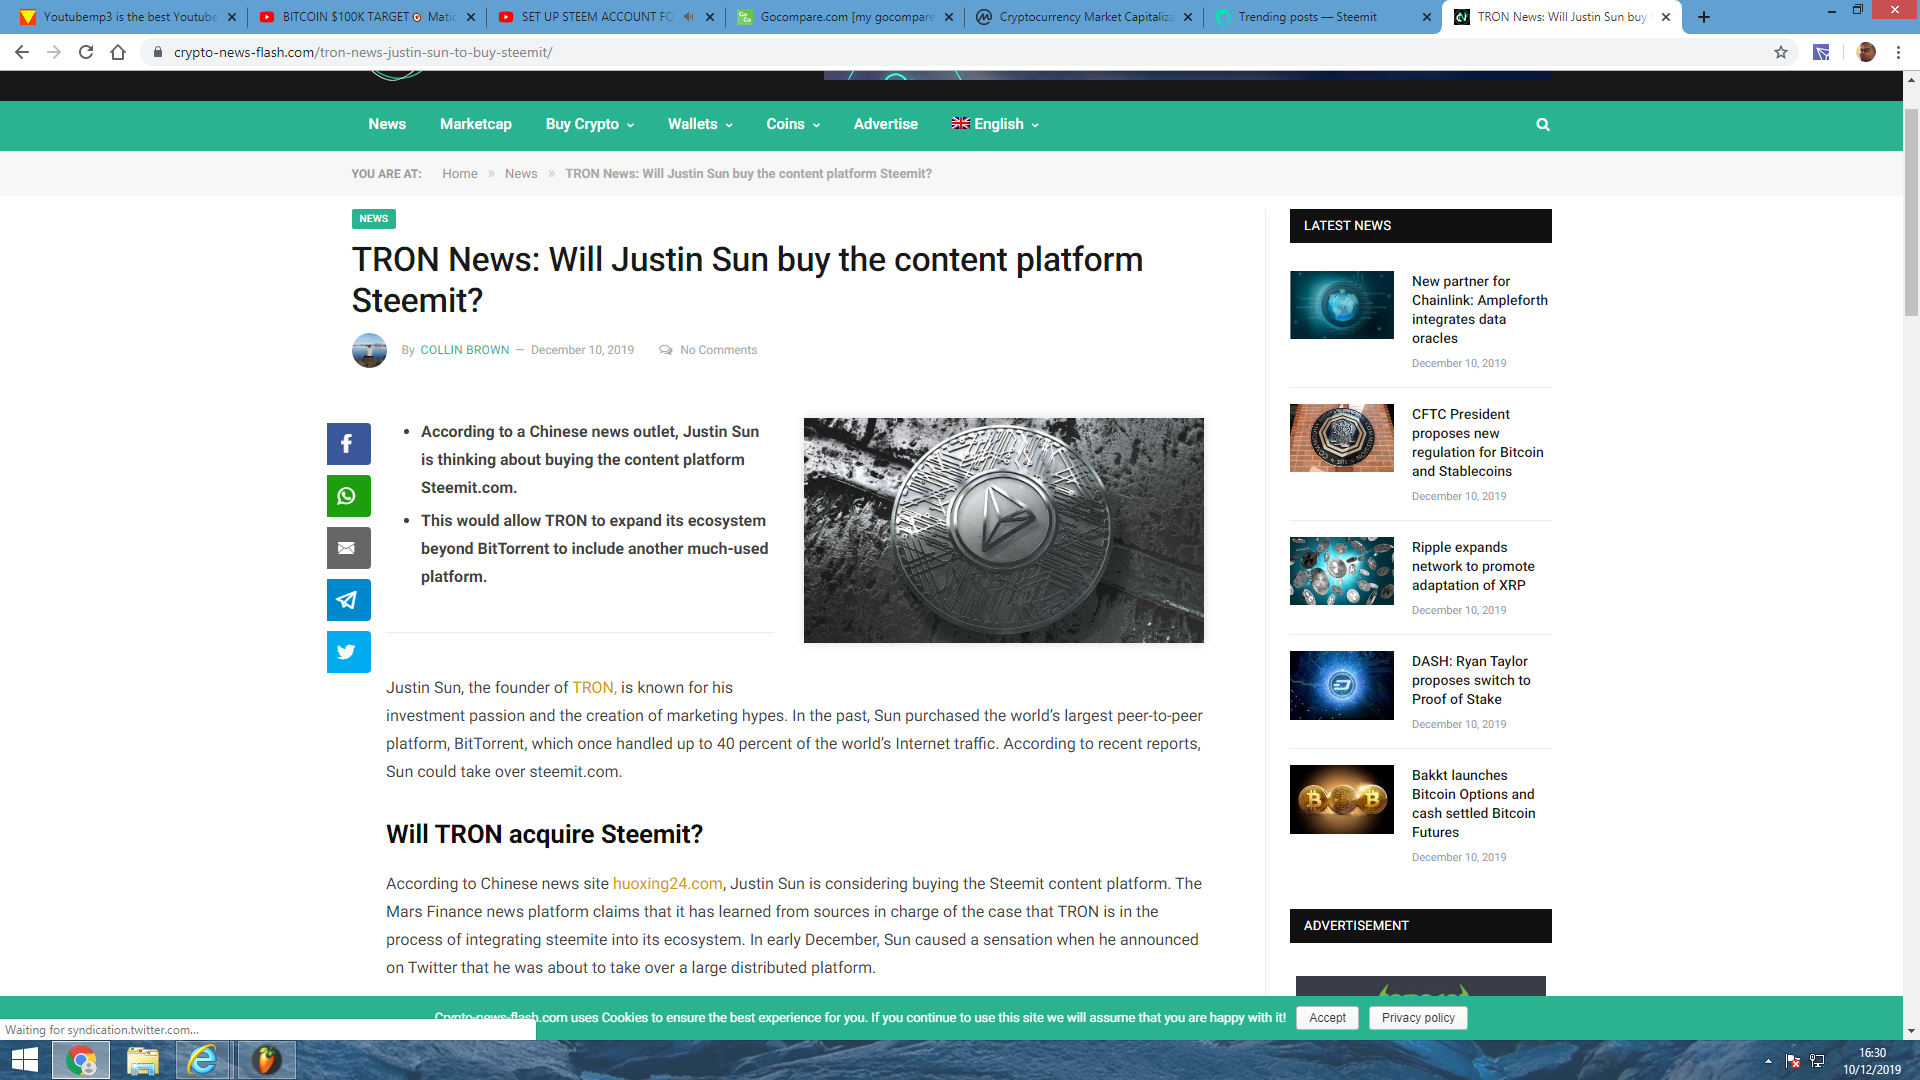Click the browser Home icon
Viewport: 1920px width, 1080px height.
[118, 52]
